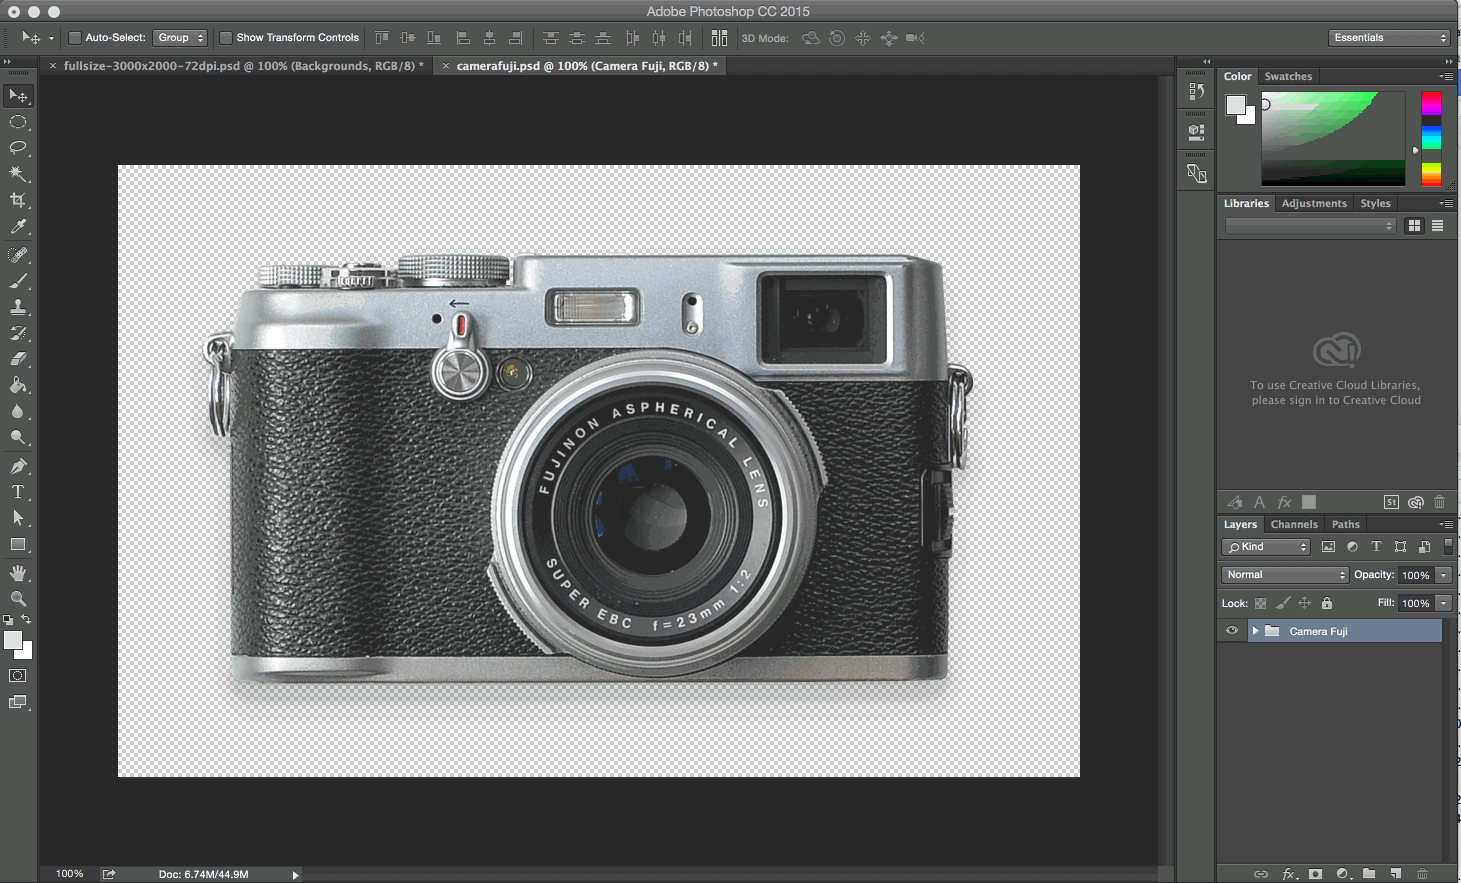Link layers icon in Layers panel

pos(1261,874)
